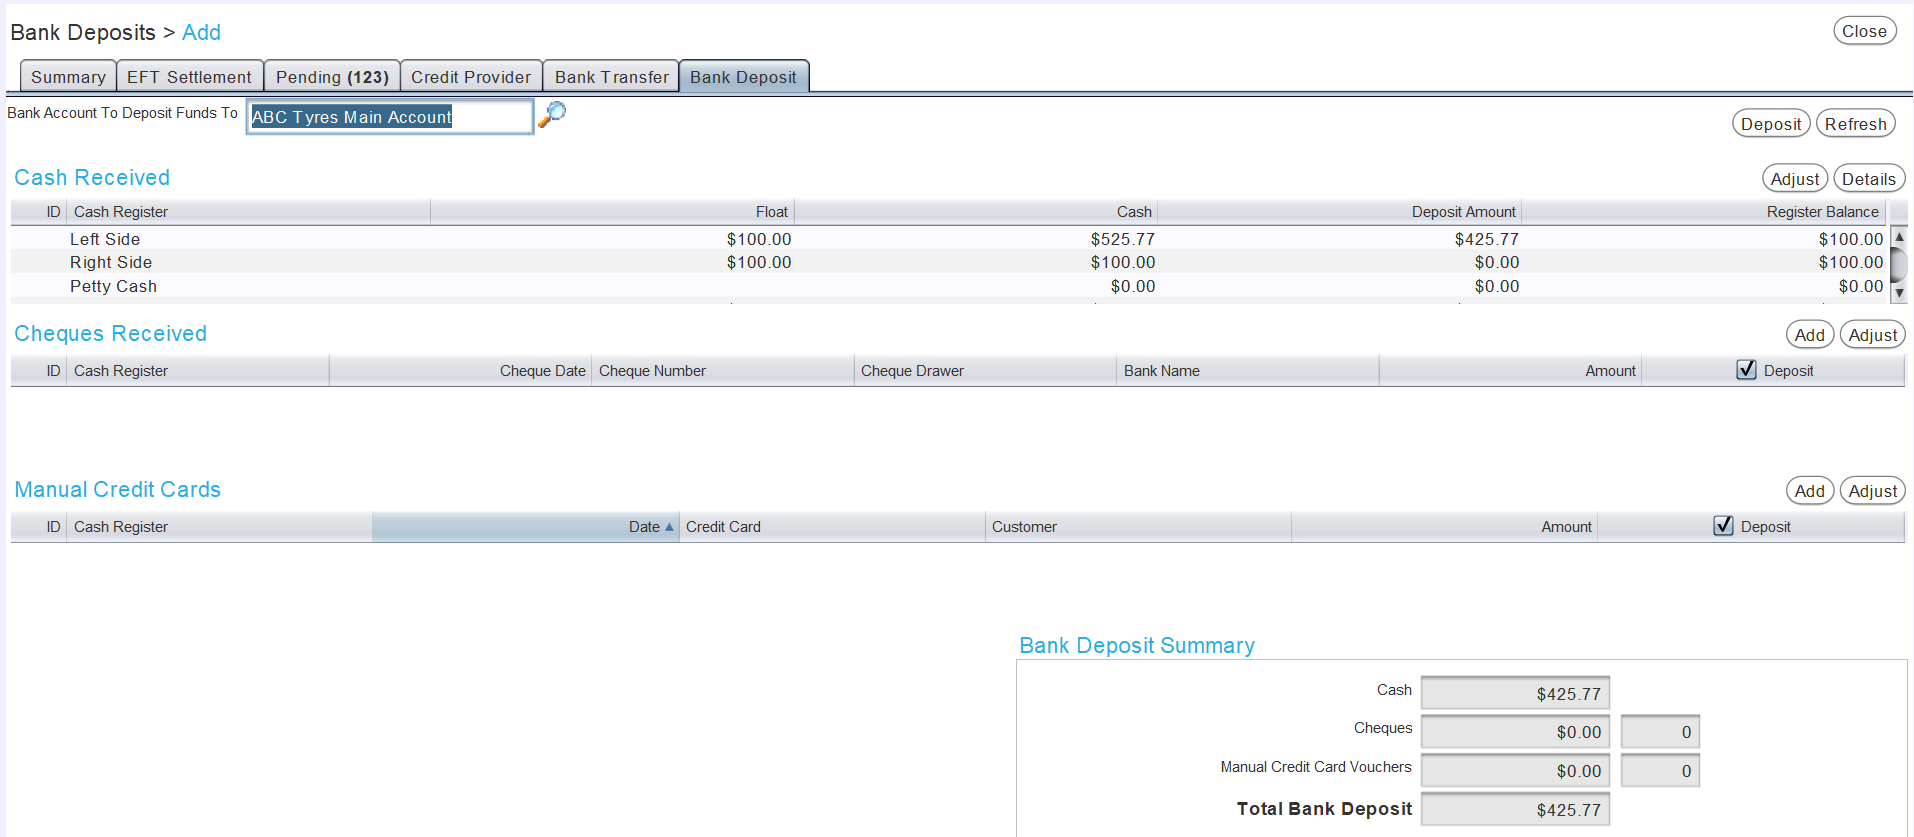The width and height of the screenshot is (1914, 837).
Task: Click the Bank Deposits breadcrumb text
Action: [x=83, y=33]
